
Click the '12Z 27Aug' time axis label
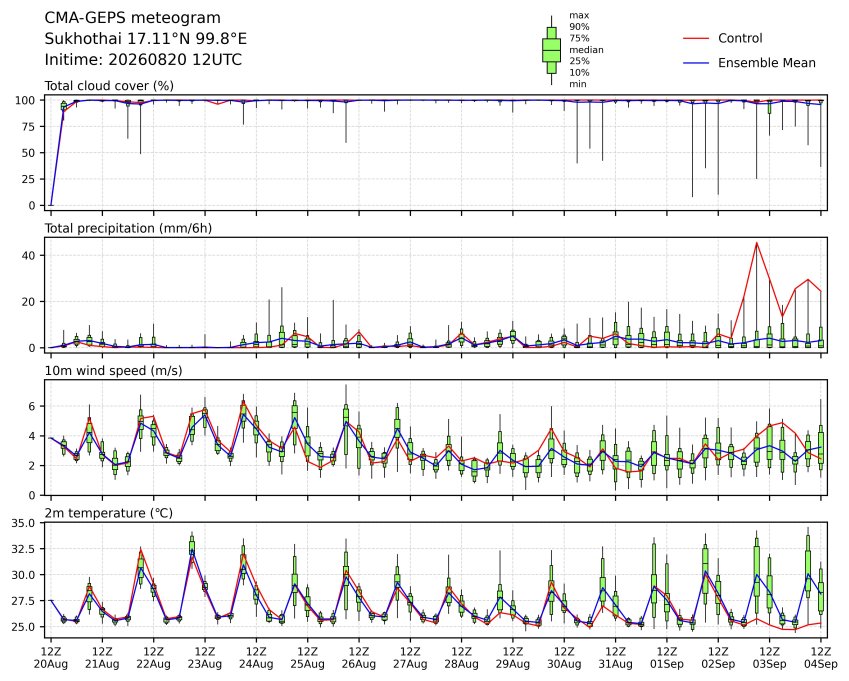pos(410,658)
